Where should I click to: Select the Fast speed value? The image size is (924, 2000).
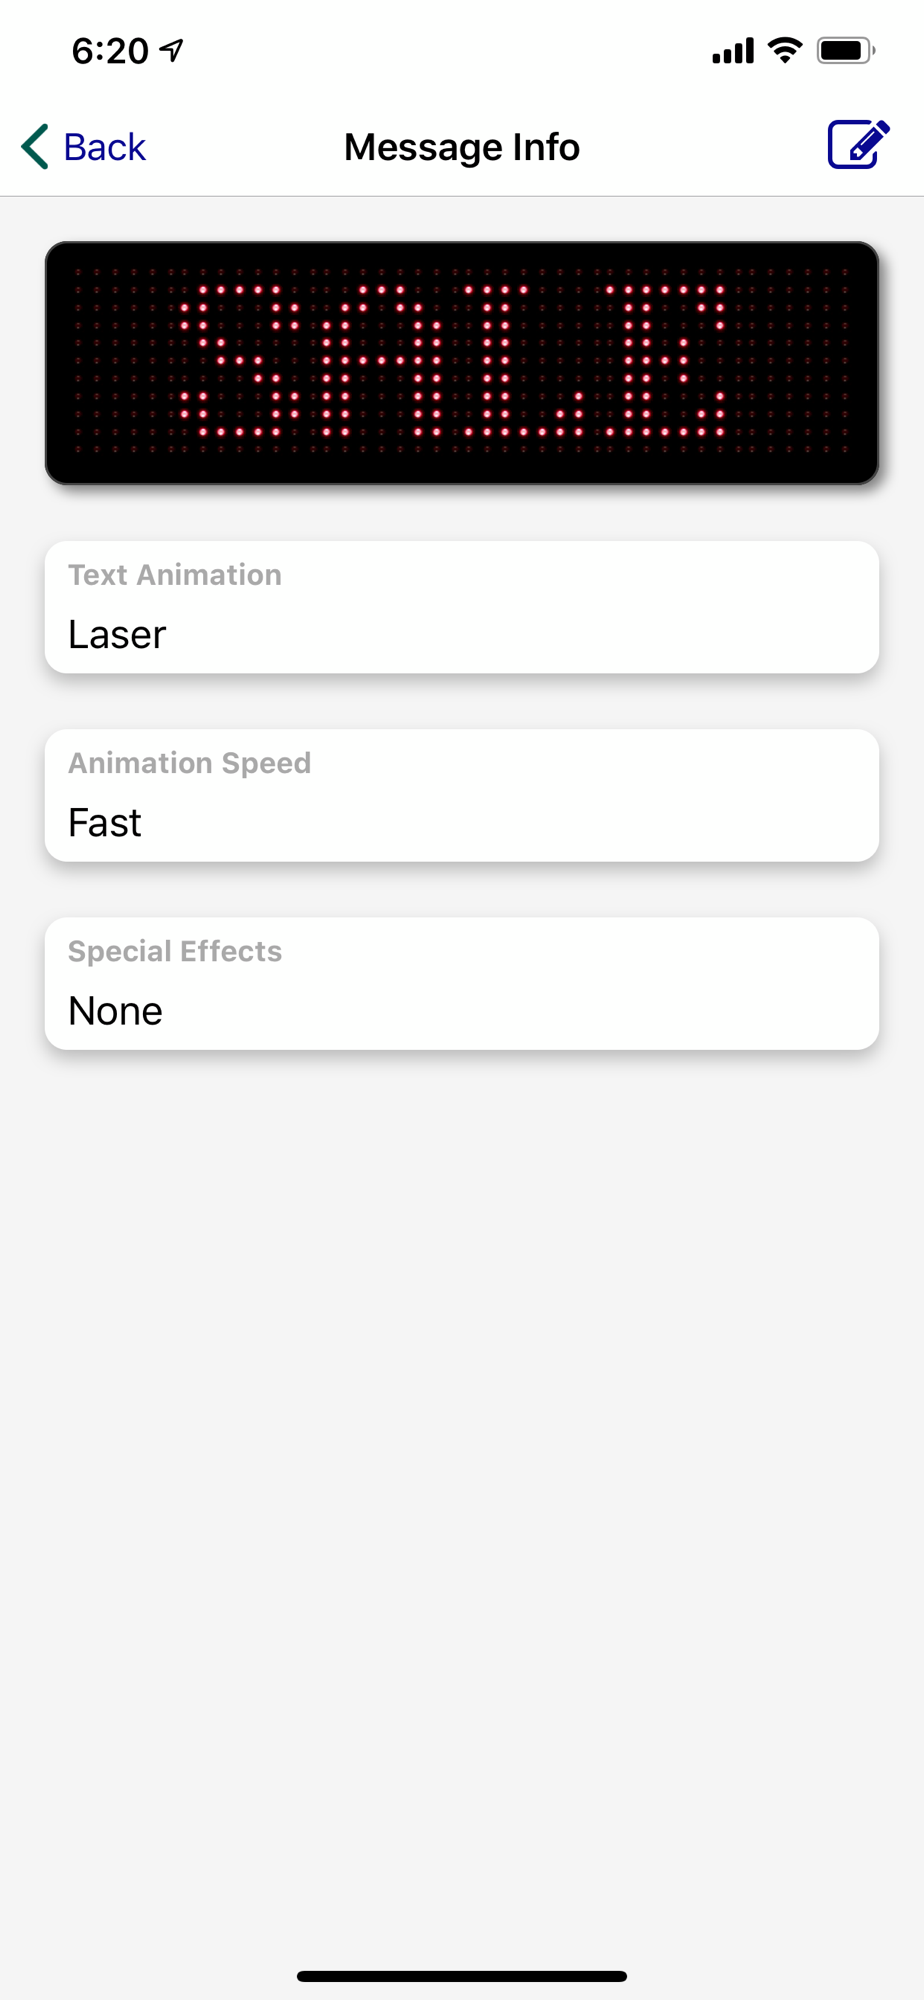[x=105, y=823]
